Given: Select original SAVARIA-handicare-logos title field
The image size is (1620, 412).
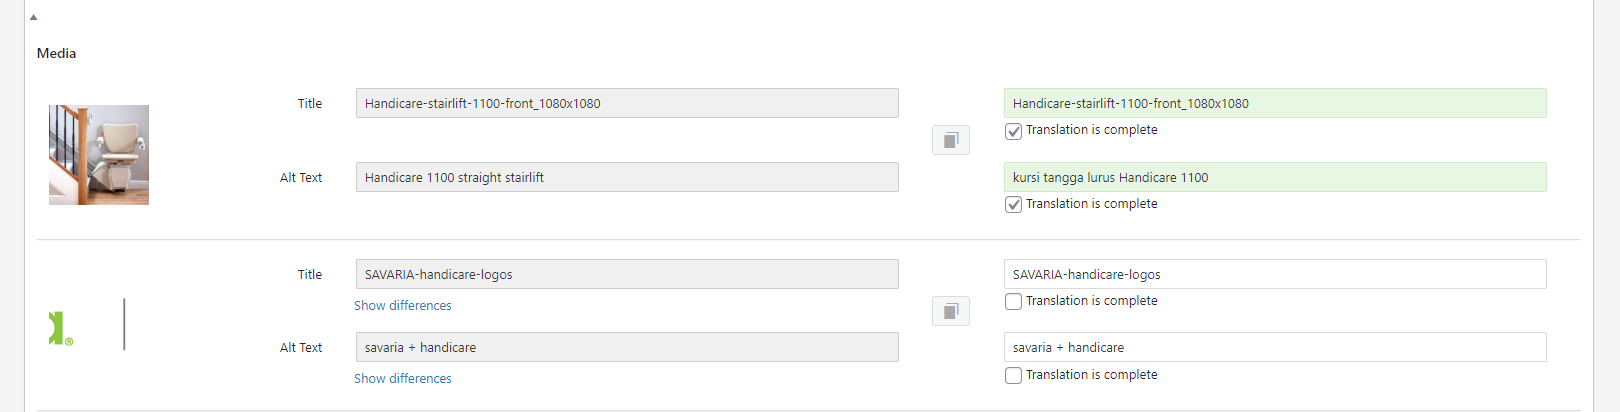Looking at the screenshot, I should pyautogui.click(x=627, y=274).
